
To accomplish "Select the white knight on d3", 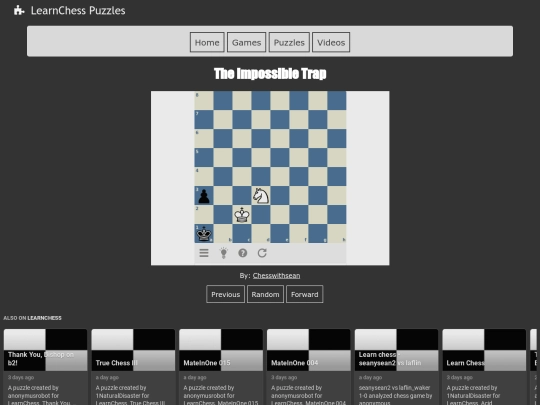I will pos(261,196).
